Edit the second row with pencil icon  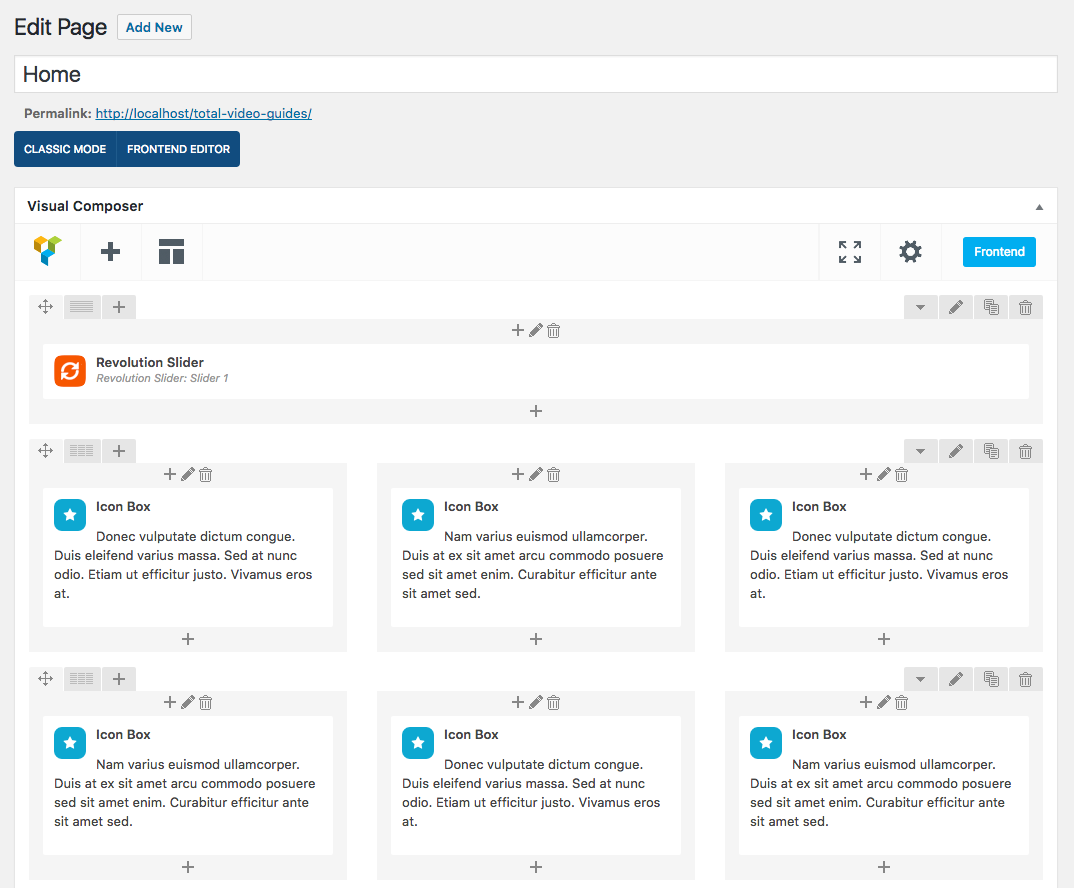coord(956,451)
